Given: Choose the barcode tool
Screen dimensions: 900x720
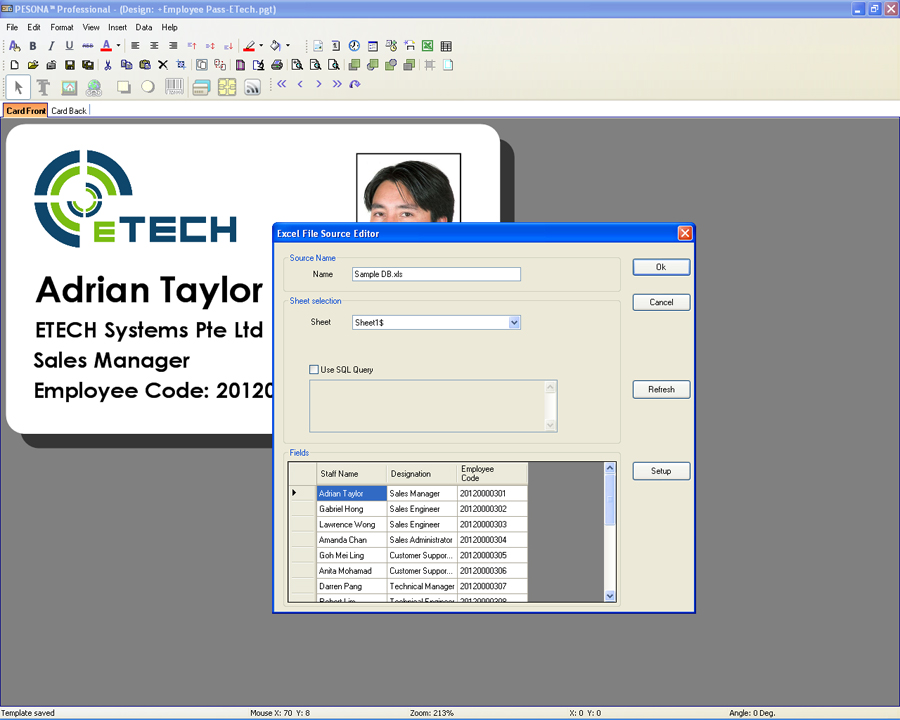Looking at the screenshot, I should 174,87.
